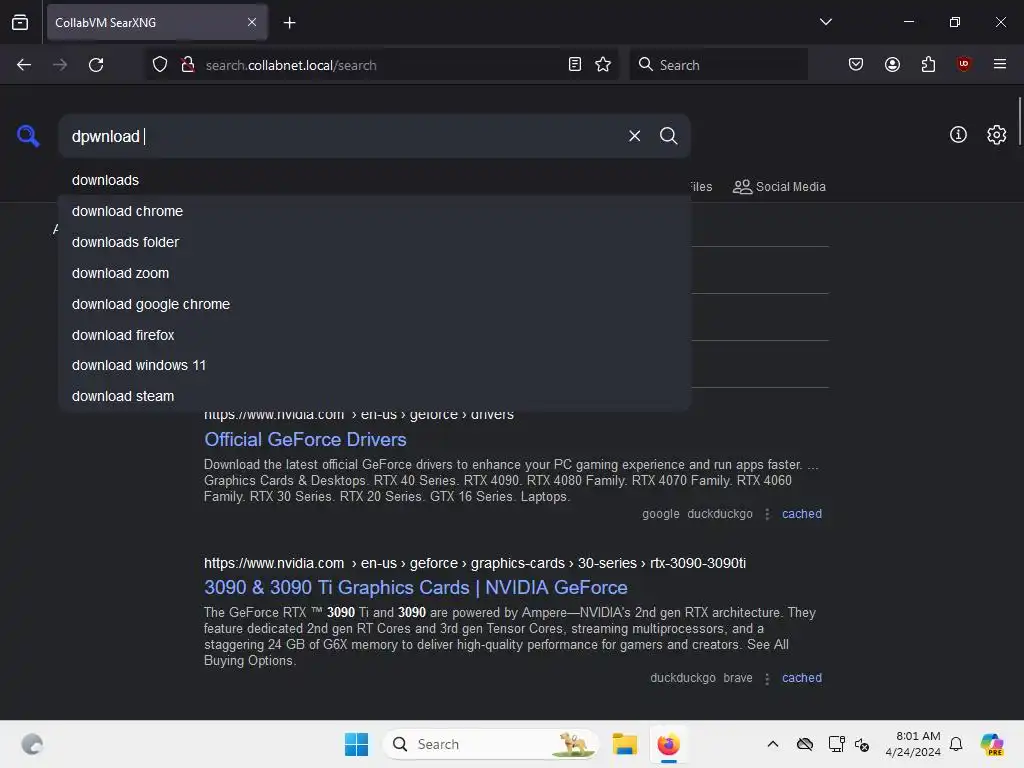Click the widgets icon at taskbar left
The height and width of the screenshot is (768, 1024).
point(32,744)
